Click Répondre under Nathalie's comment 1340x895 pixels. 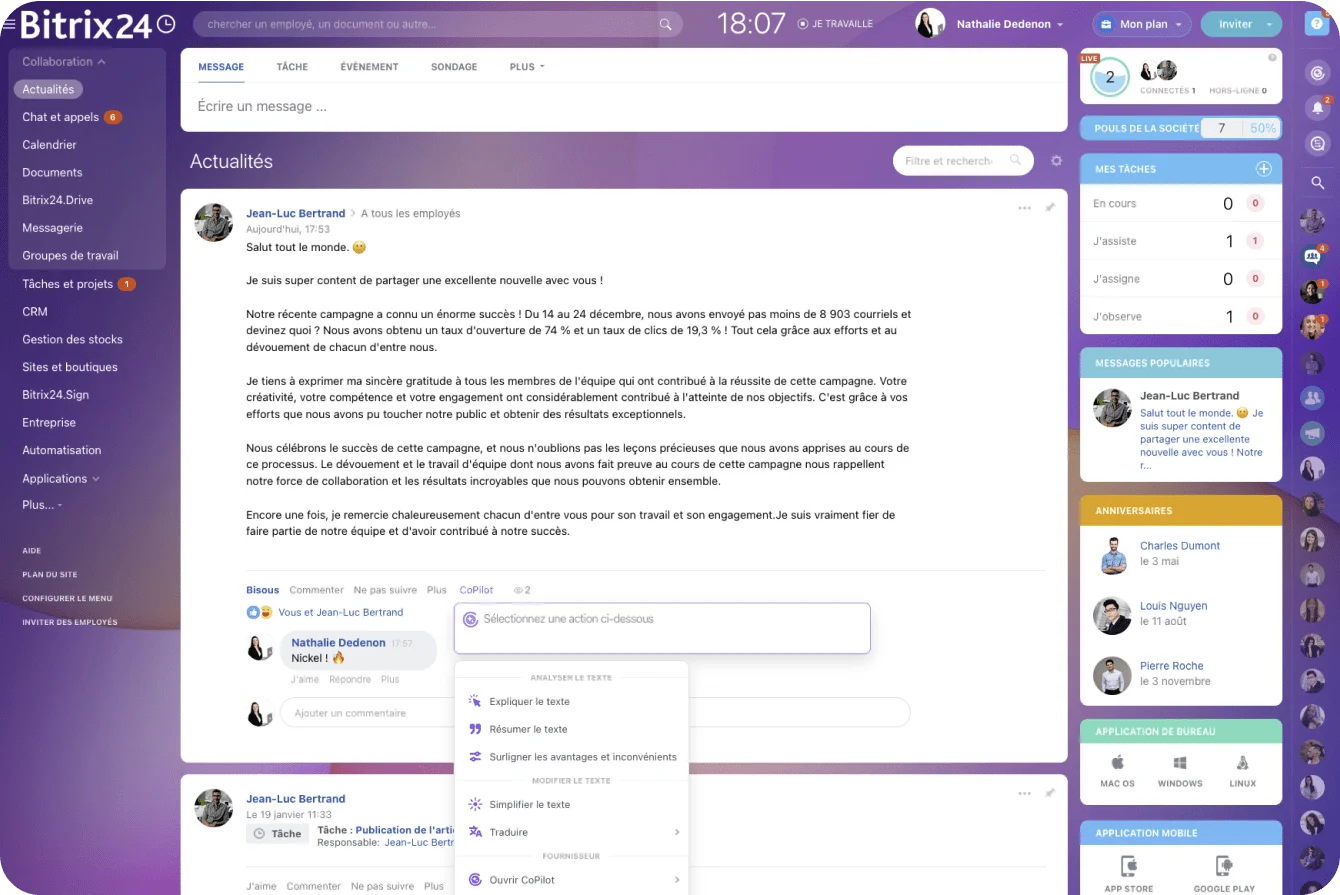(350, 679)
